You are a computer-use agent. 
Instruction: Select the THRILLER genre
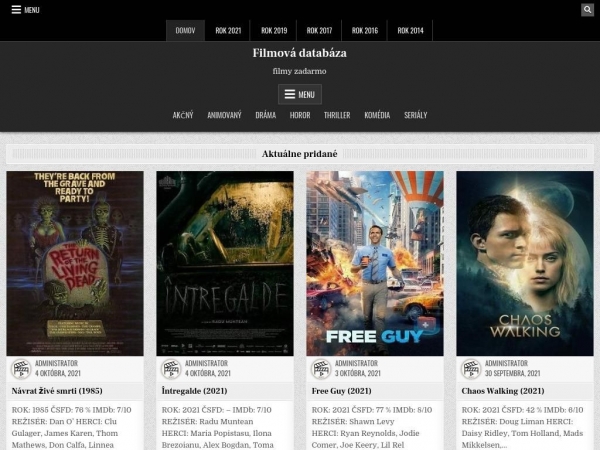[x=337, y=115]
